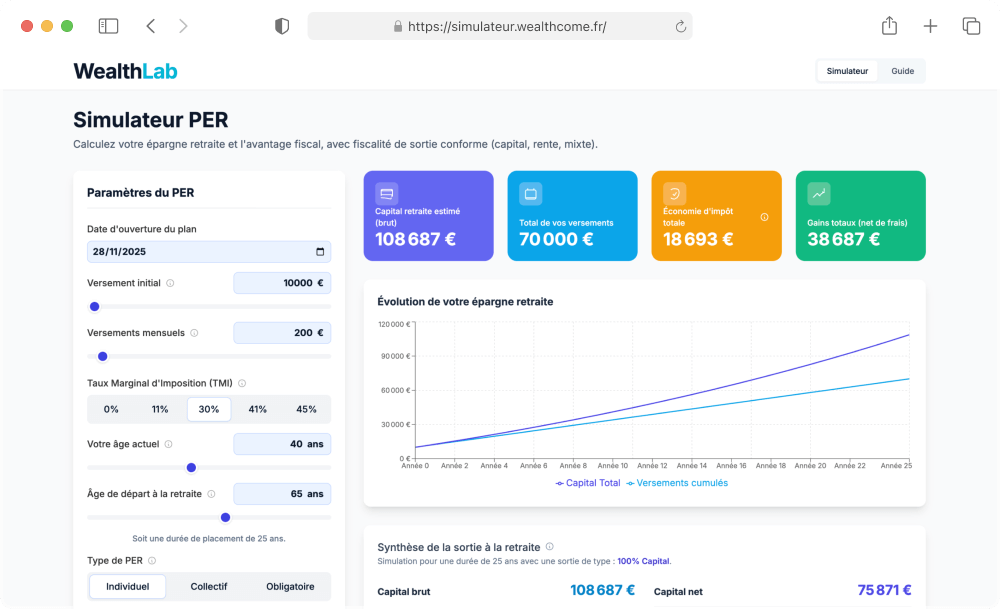1000x609 pixels.
Task: Click the growth chart icon on the green card
Action: tap(819, 193)
